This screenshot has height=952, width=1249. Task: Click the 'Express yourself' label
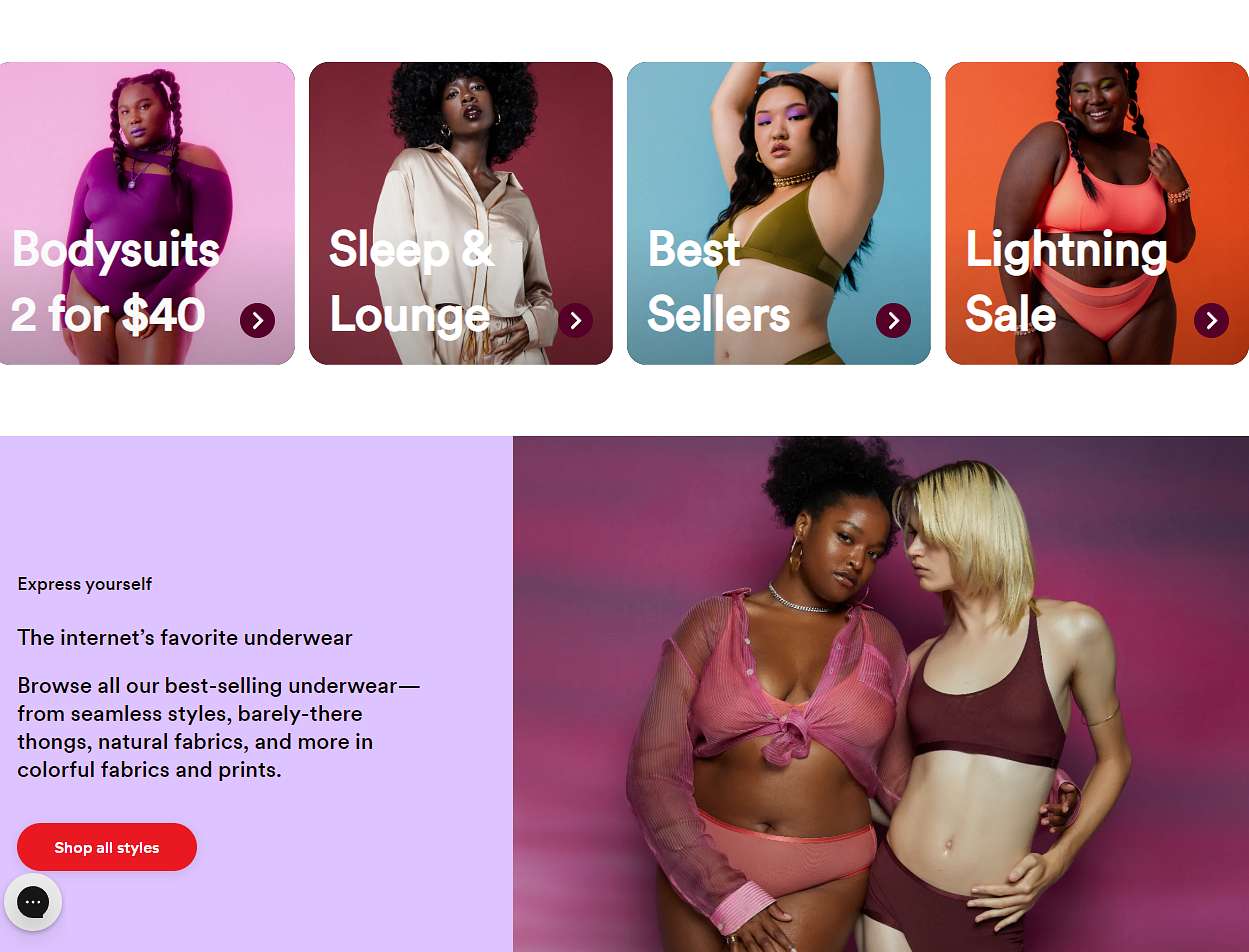pos(85,584)
